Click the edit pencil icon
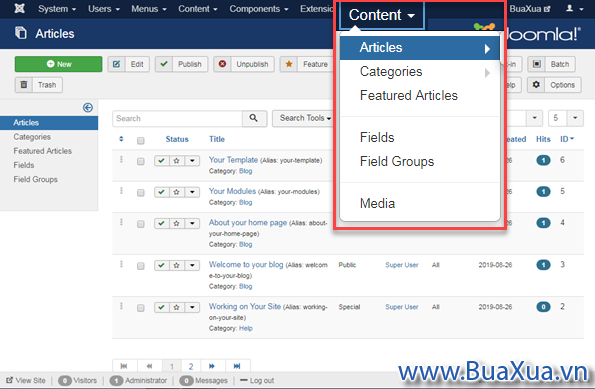Screen dimensions: 595x389 point(116,64)
